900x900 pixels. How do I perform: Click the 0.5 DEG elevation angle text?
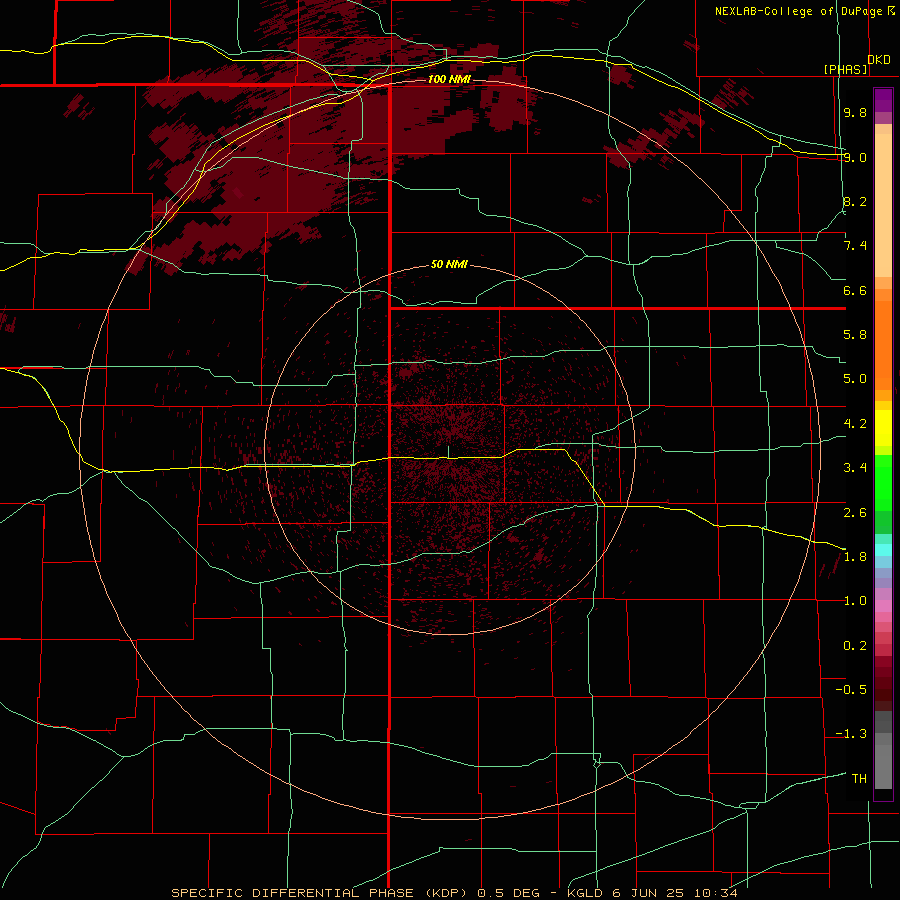tap(509, 893)
